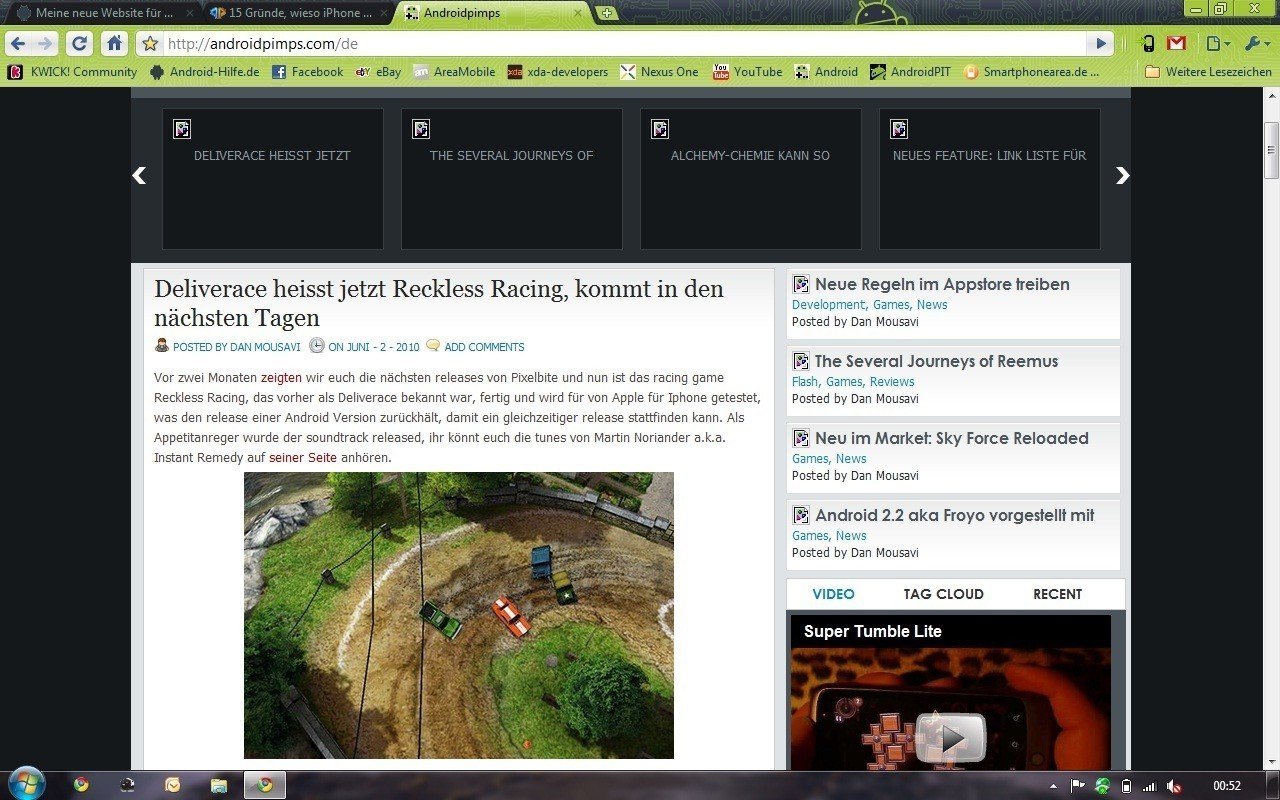Open the Windows Start menu
This screenshot has width=1280, height=800.
click(x=26, y=783)
